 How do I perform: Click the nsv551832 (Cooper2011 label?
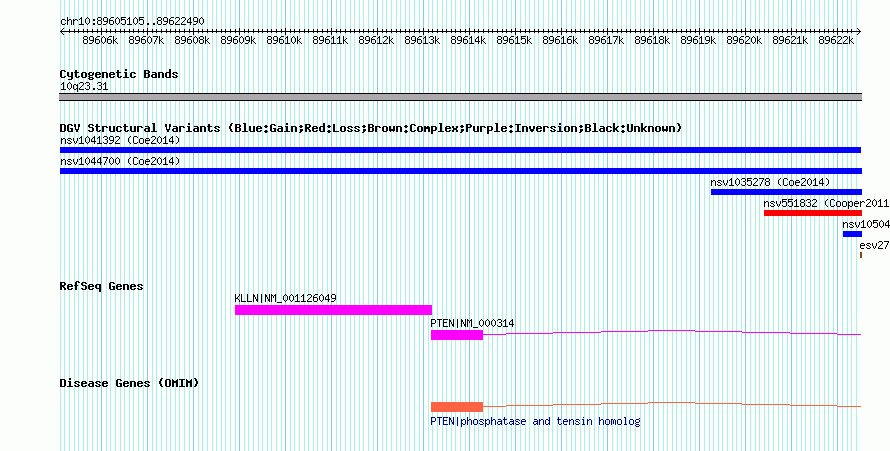coord(826,203)
